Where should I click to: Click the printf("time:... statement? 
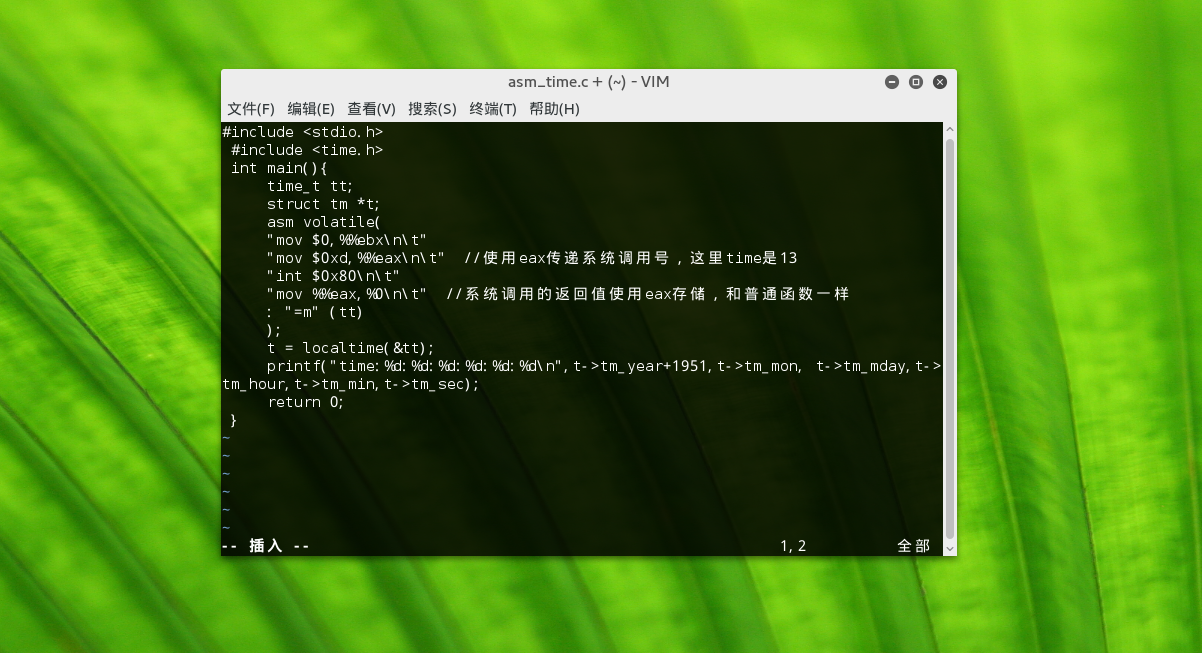pos(604,366)
